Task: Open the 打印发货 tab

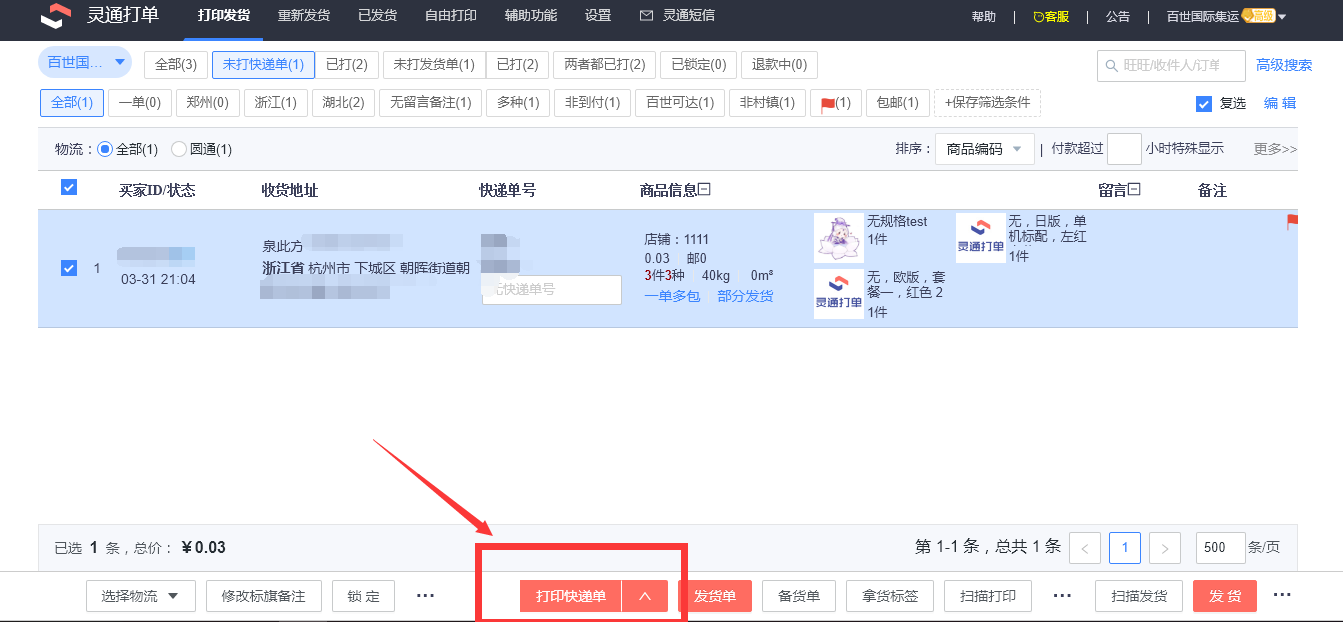Action: click(224, 16)
